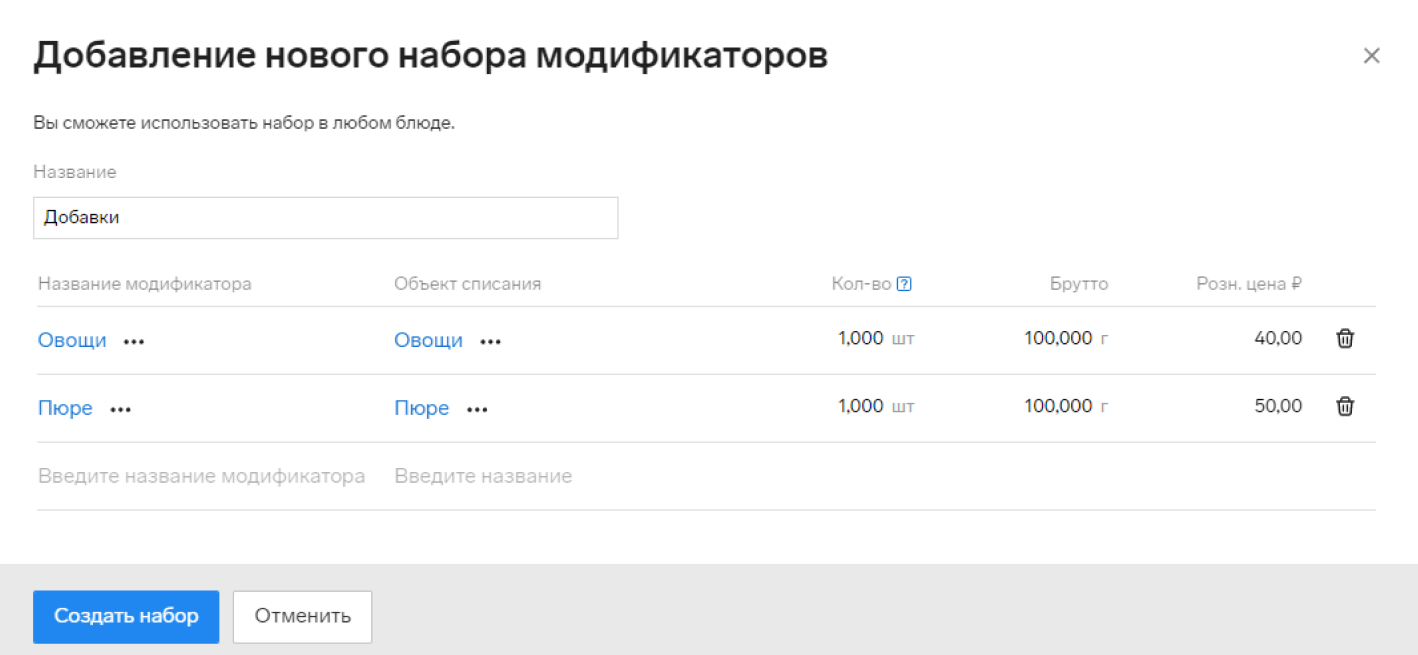Delete the Пюре modifier row with trash icon

1345,407
